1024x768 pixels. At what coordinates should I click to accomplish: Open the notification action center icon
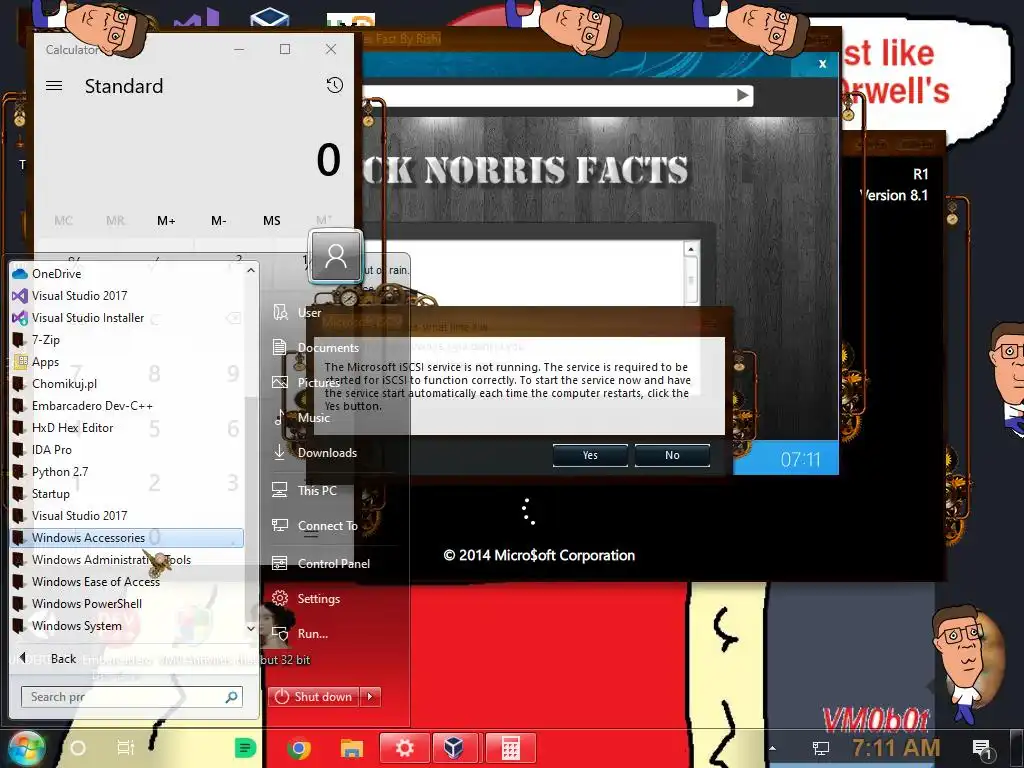click(x=982, y=749)
